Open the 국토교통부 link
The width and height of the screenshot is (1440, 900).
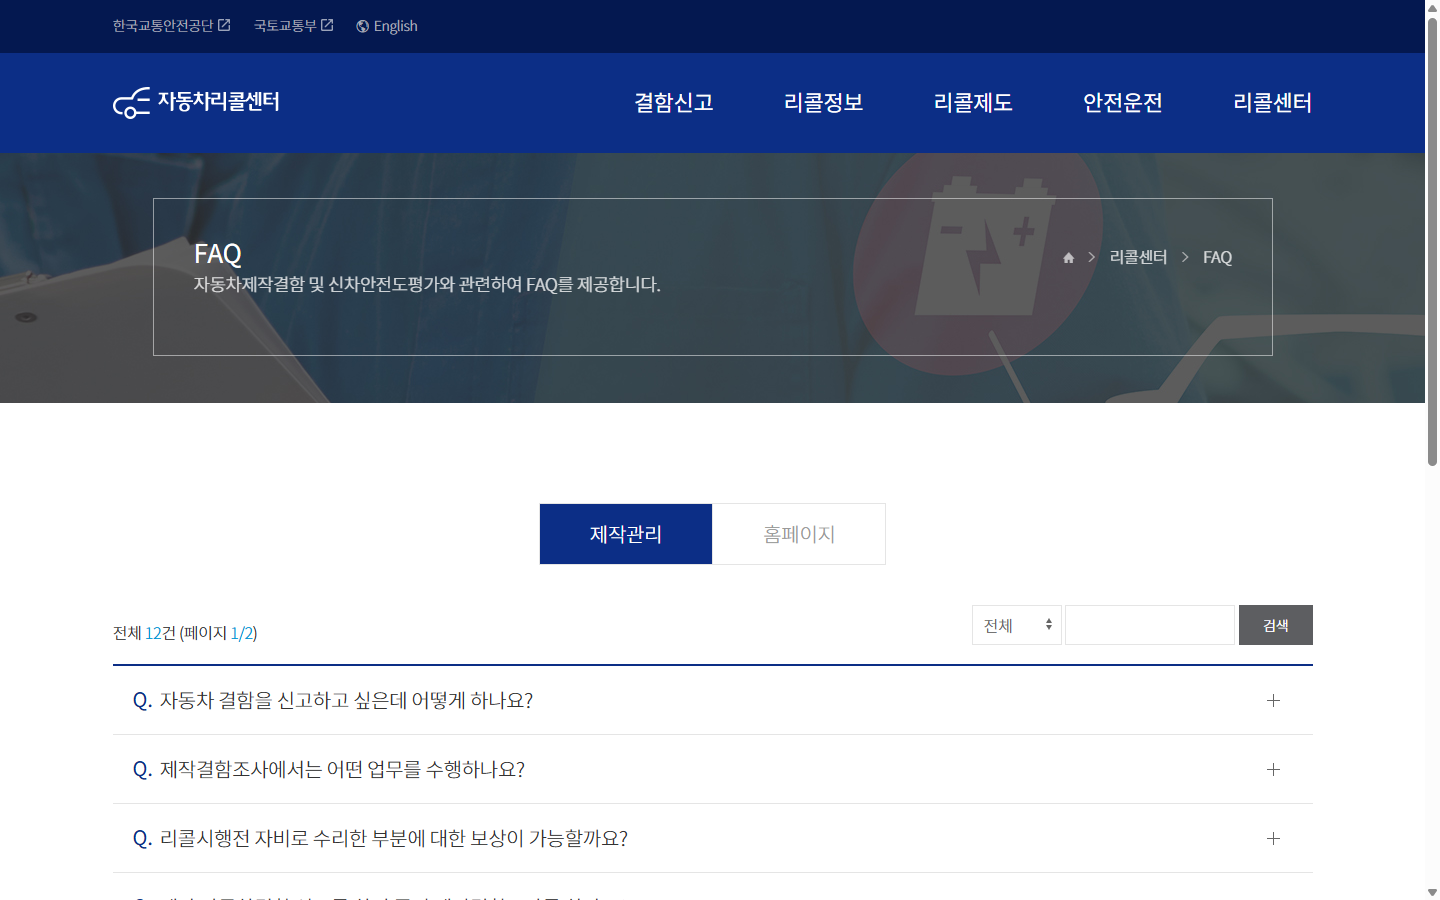(x=285, y=26)
